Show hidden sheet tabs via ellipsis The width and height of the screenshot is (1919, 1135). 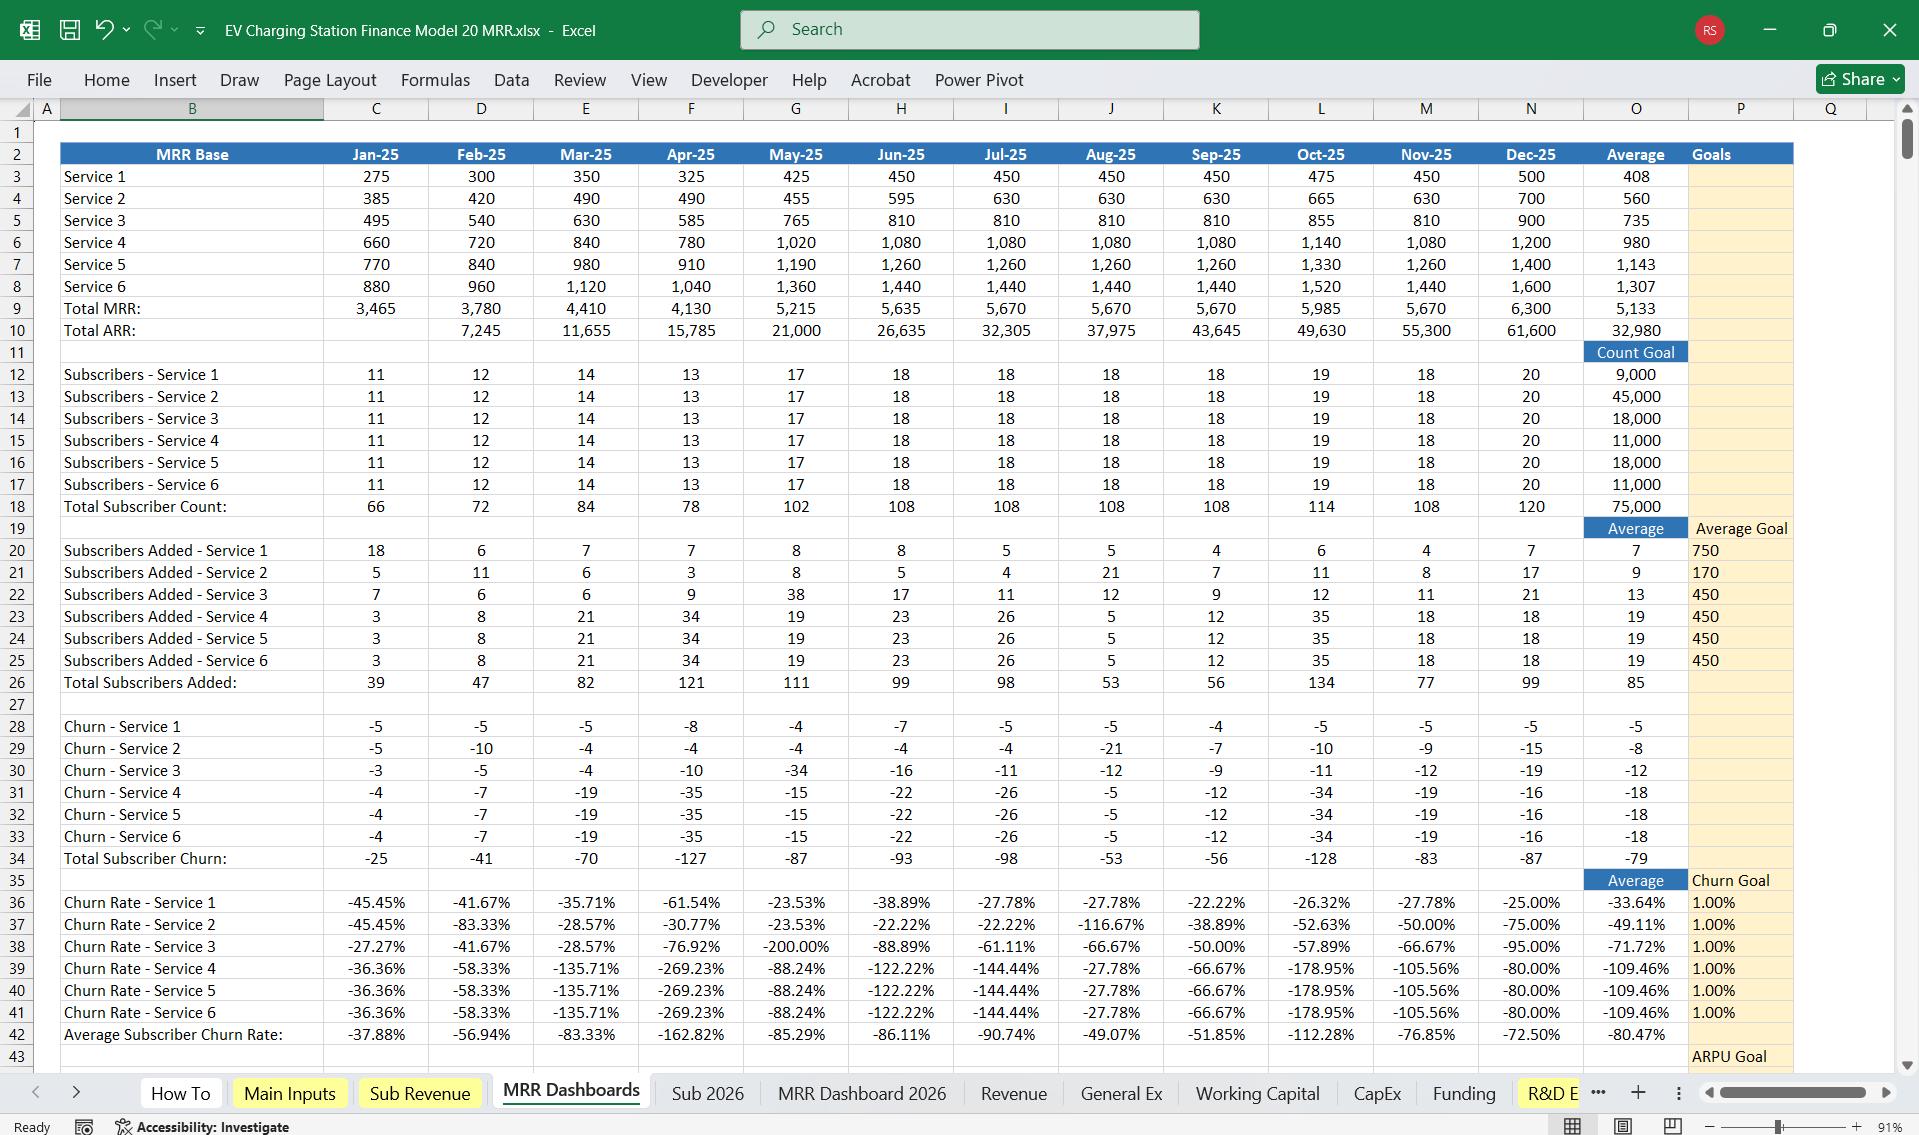click(x=1598, y=1092)
